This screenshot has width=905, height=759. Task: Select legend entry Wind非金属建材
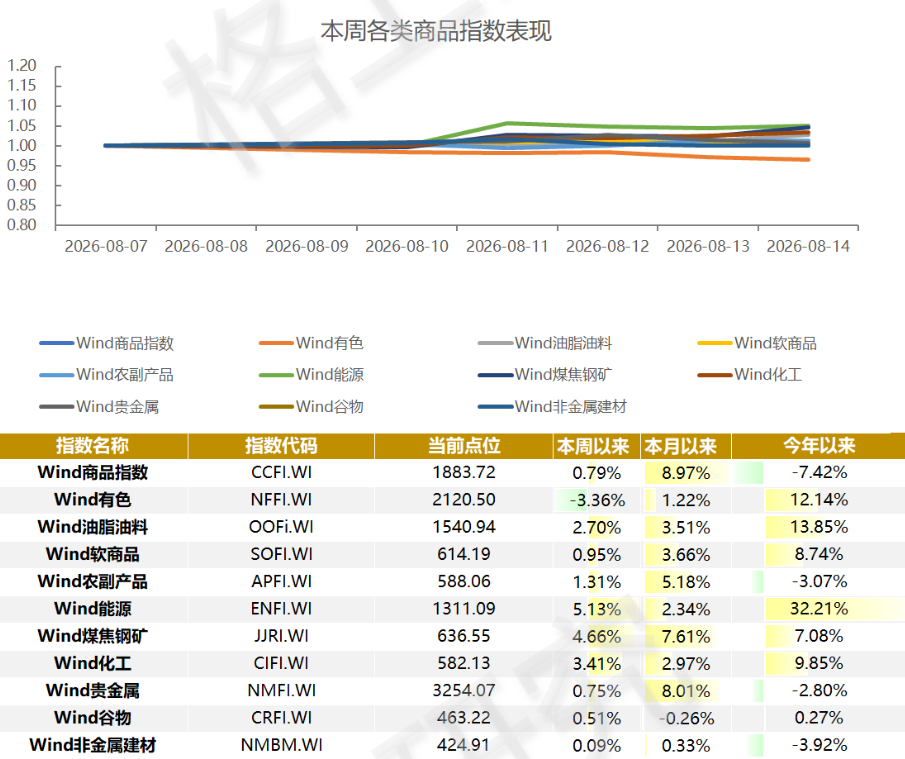coord(552,406)
